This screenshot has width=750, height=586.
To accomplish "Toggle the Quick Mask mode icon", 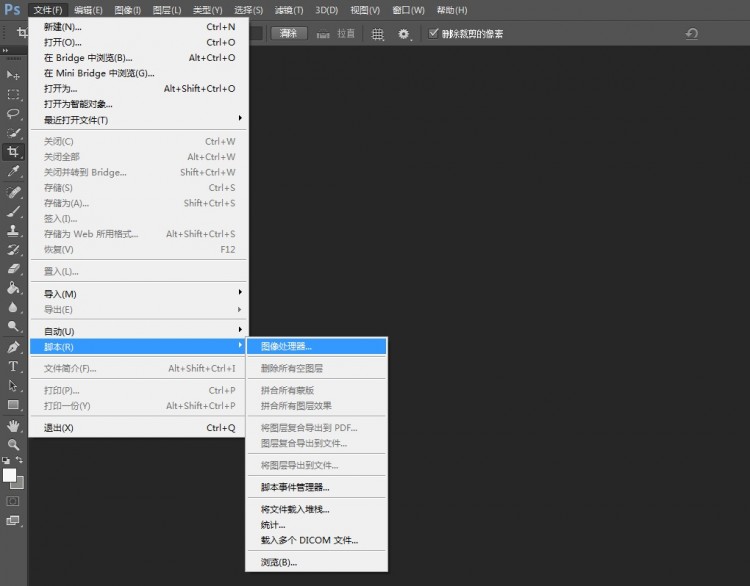I will pyautogui.click(x=13, y=500).
